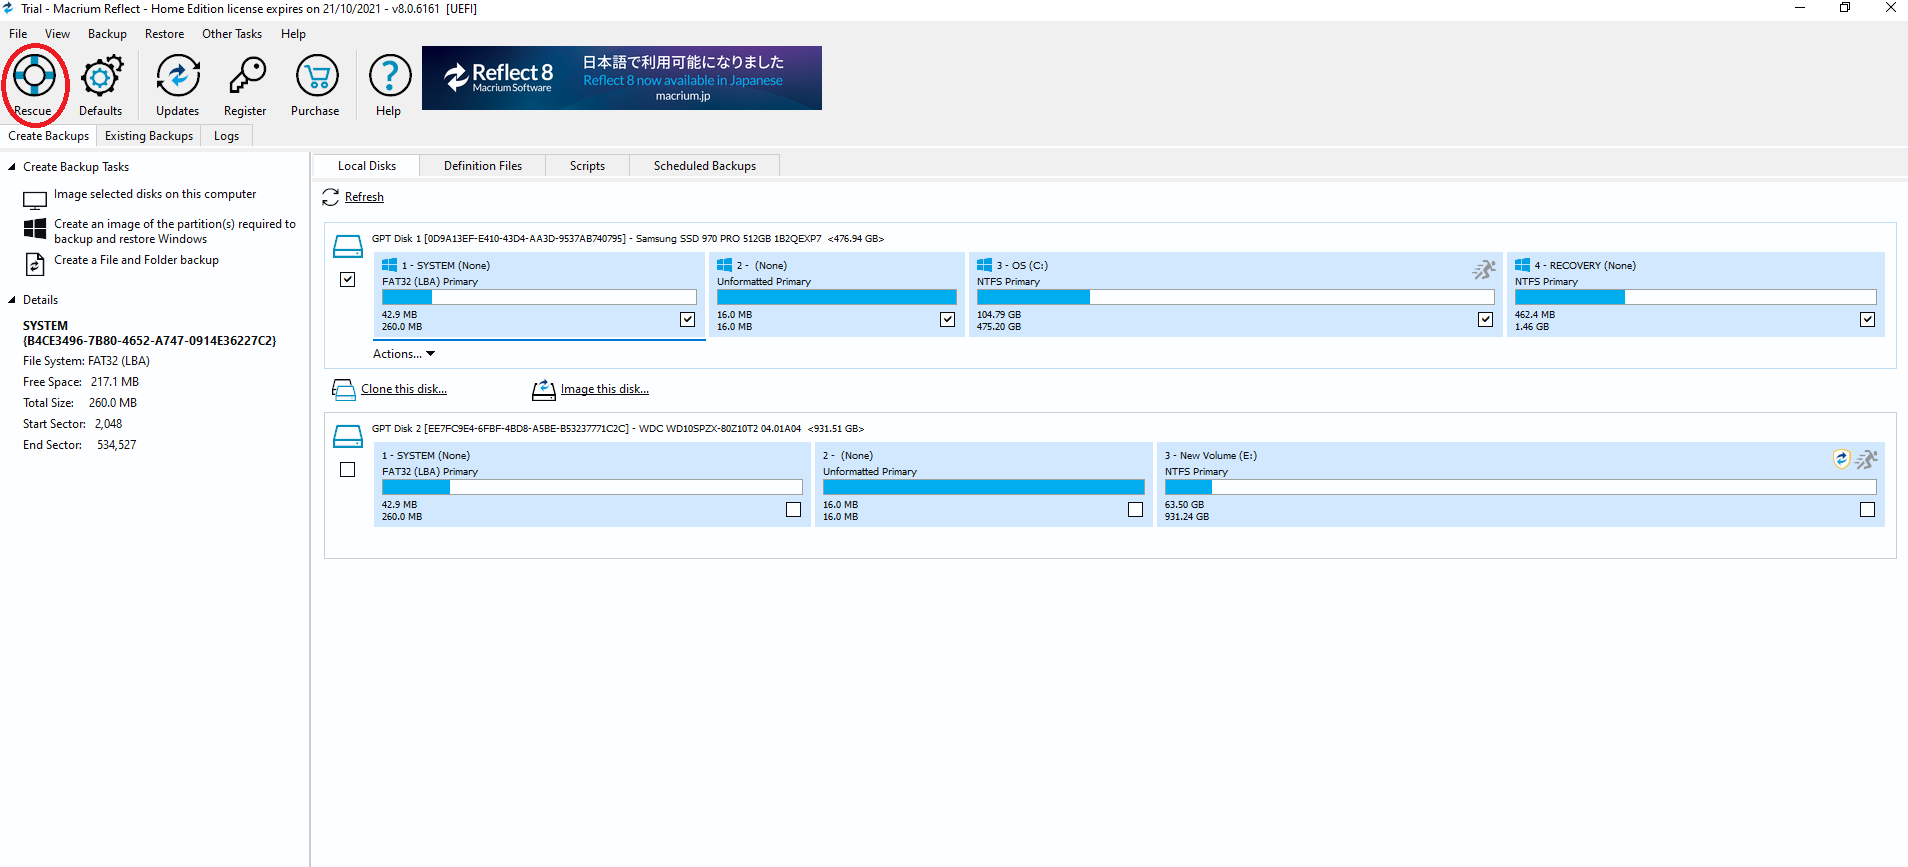Uncheck Disk 1 SYSTEM partition checkbox
The height and width of the screenshot is (867, 1908).
pos(688,320)
